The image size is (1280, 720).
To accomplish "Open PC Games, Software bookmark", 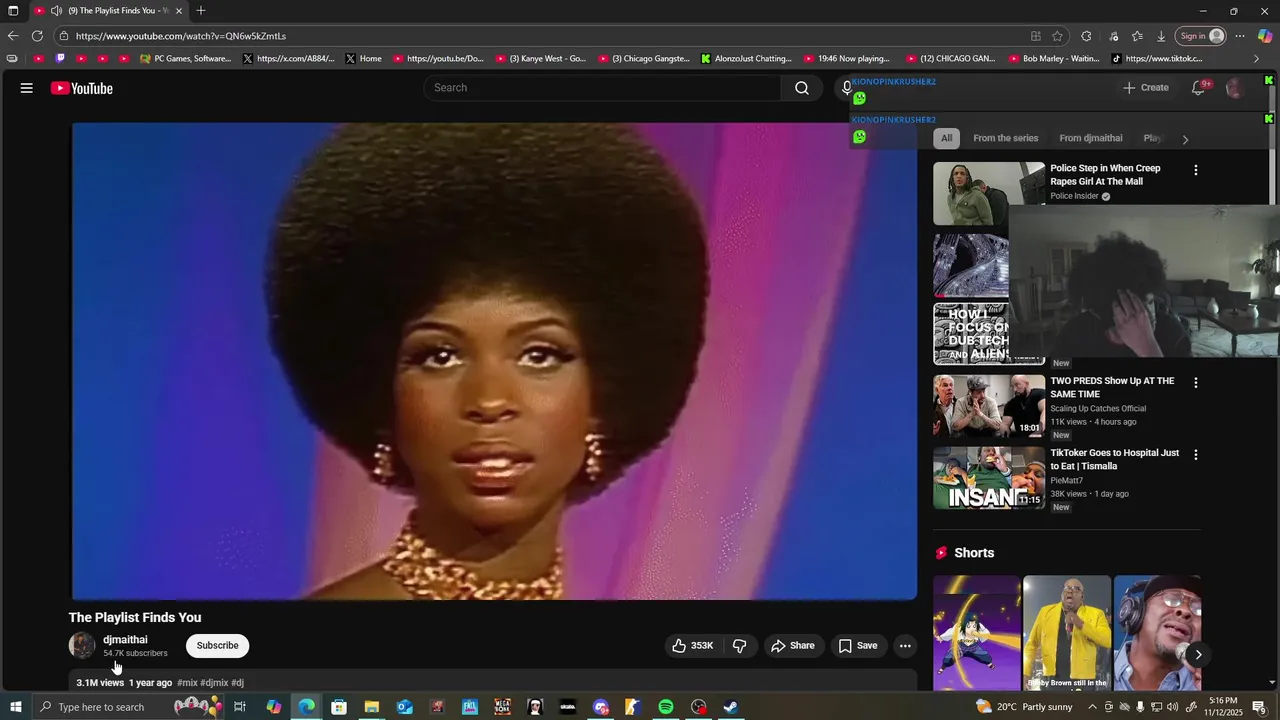I will coord(186,59).
